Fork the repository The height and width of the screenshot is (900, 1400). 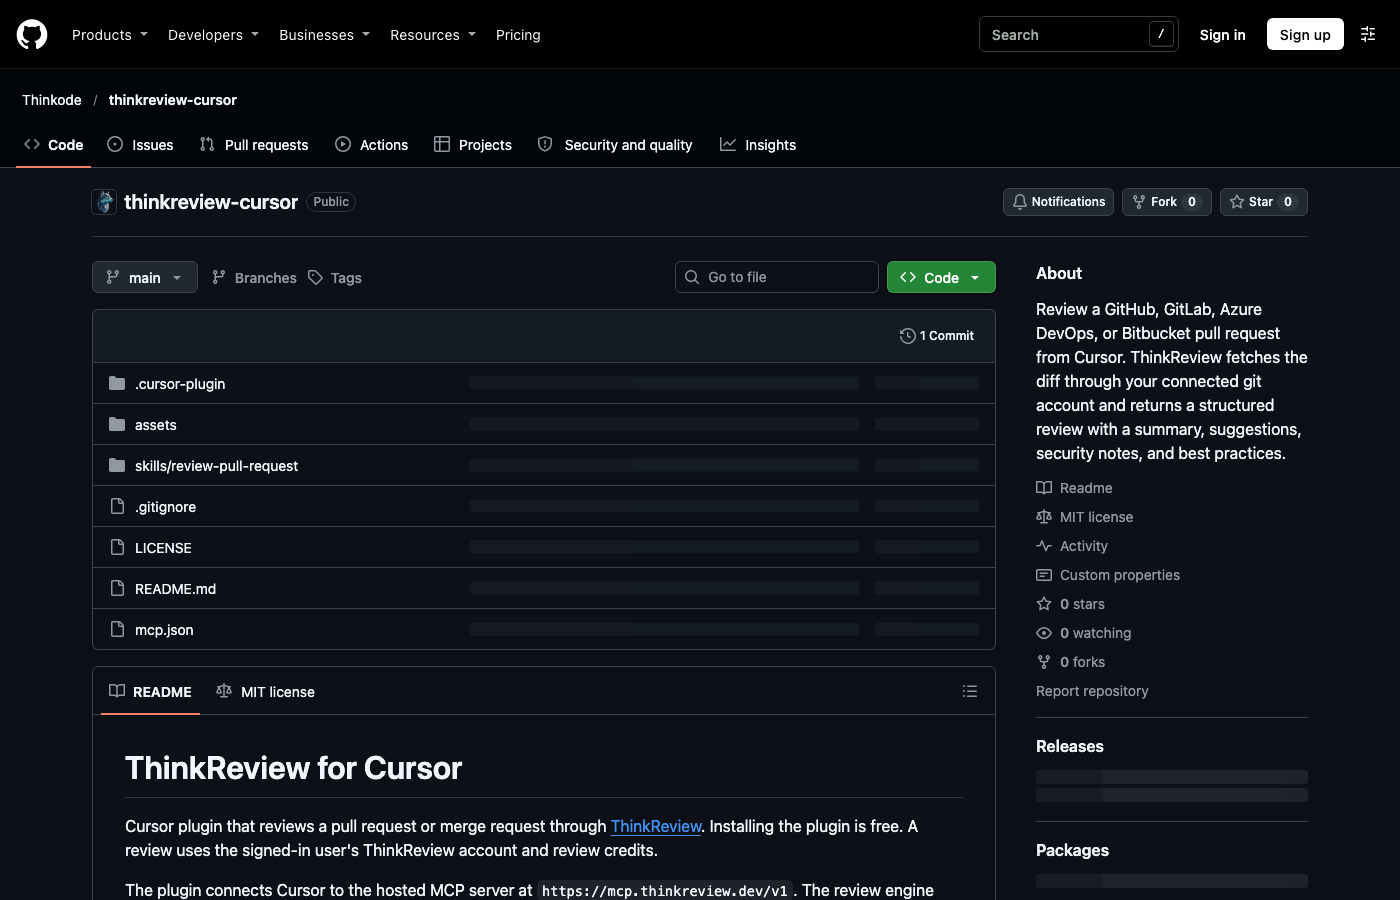click(1166, 202)
